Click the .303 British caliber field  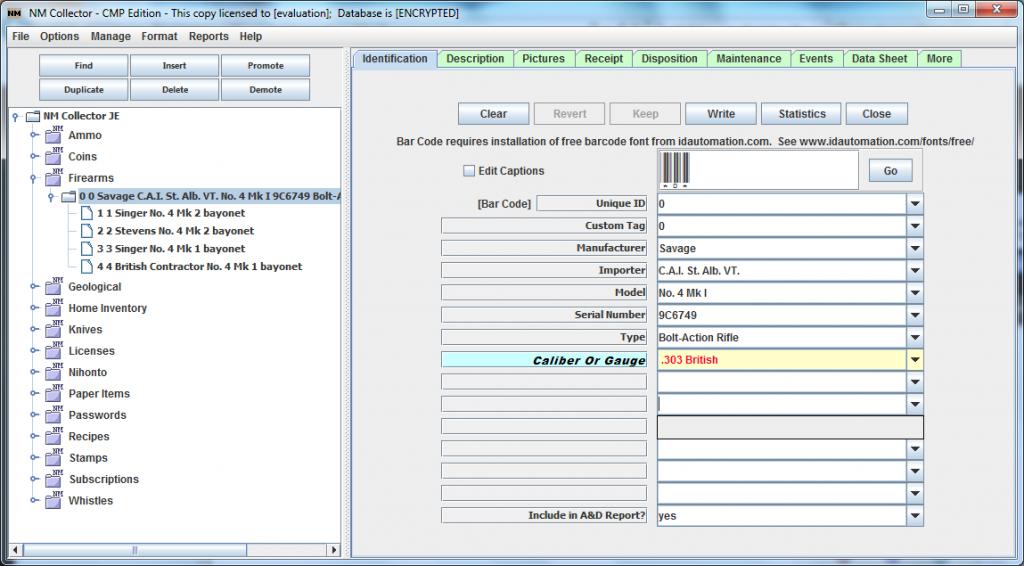tap(782, 360)
